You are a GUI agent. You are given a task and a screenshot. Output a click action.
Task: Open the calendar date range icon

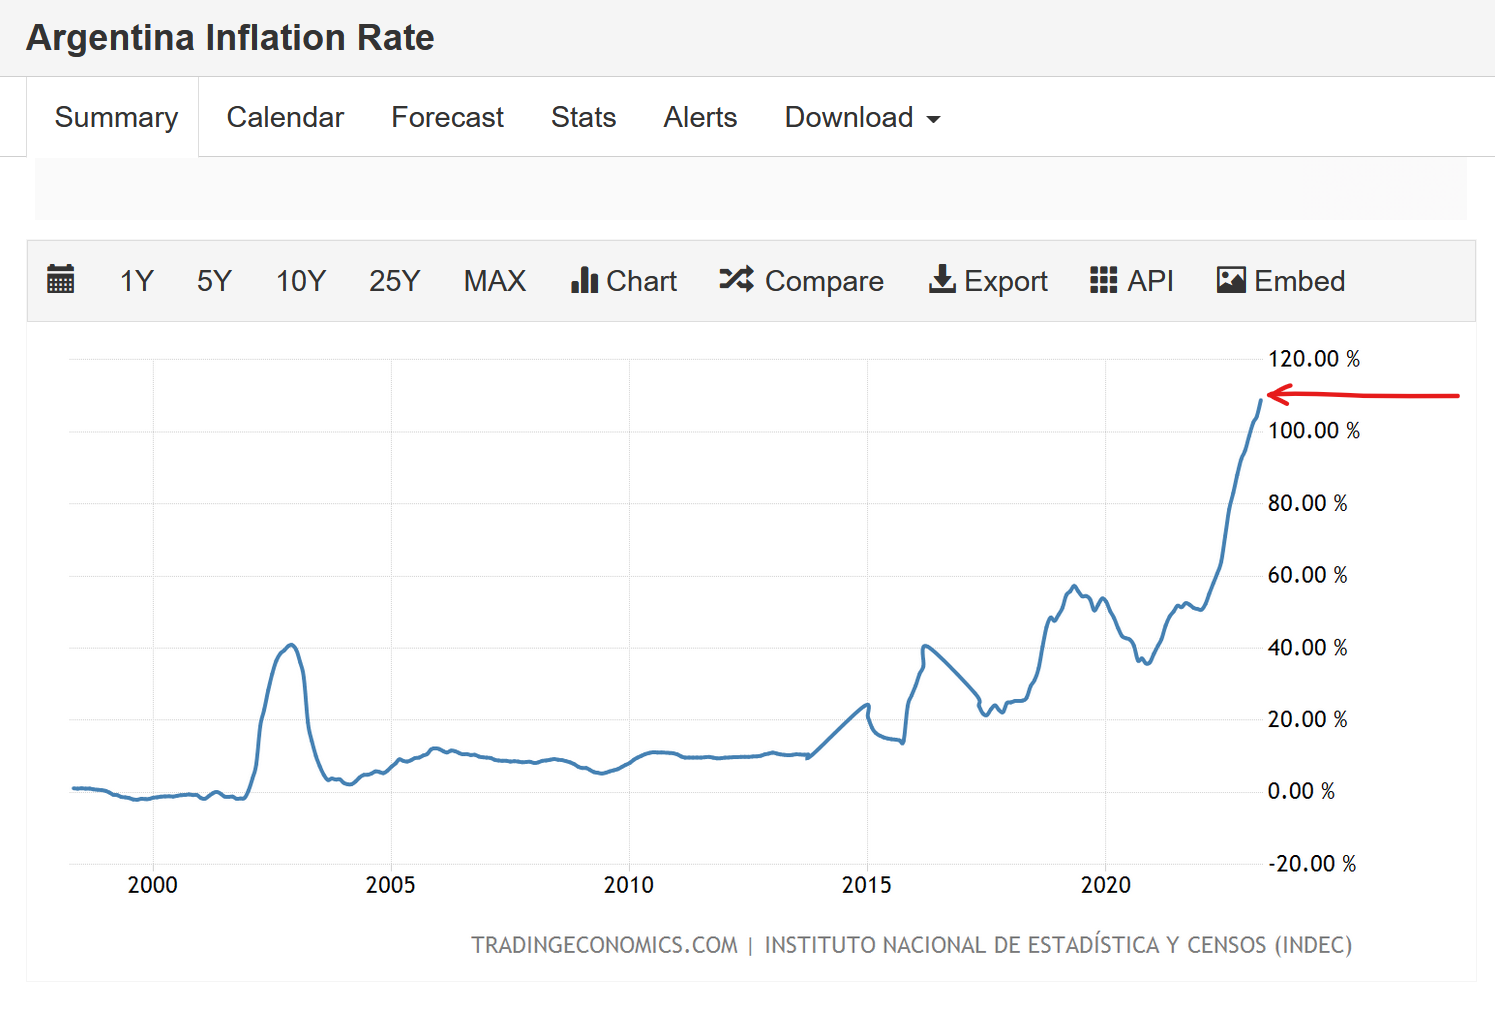click(x=61, y=280)
